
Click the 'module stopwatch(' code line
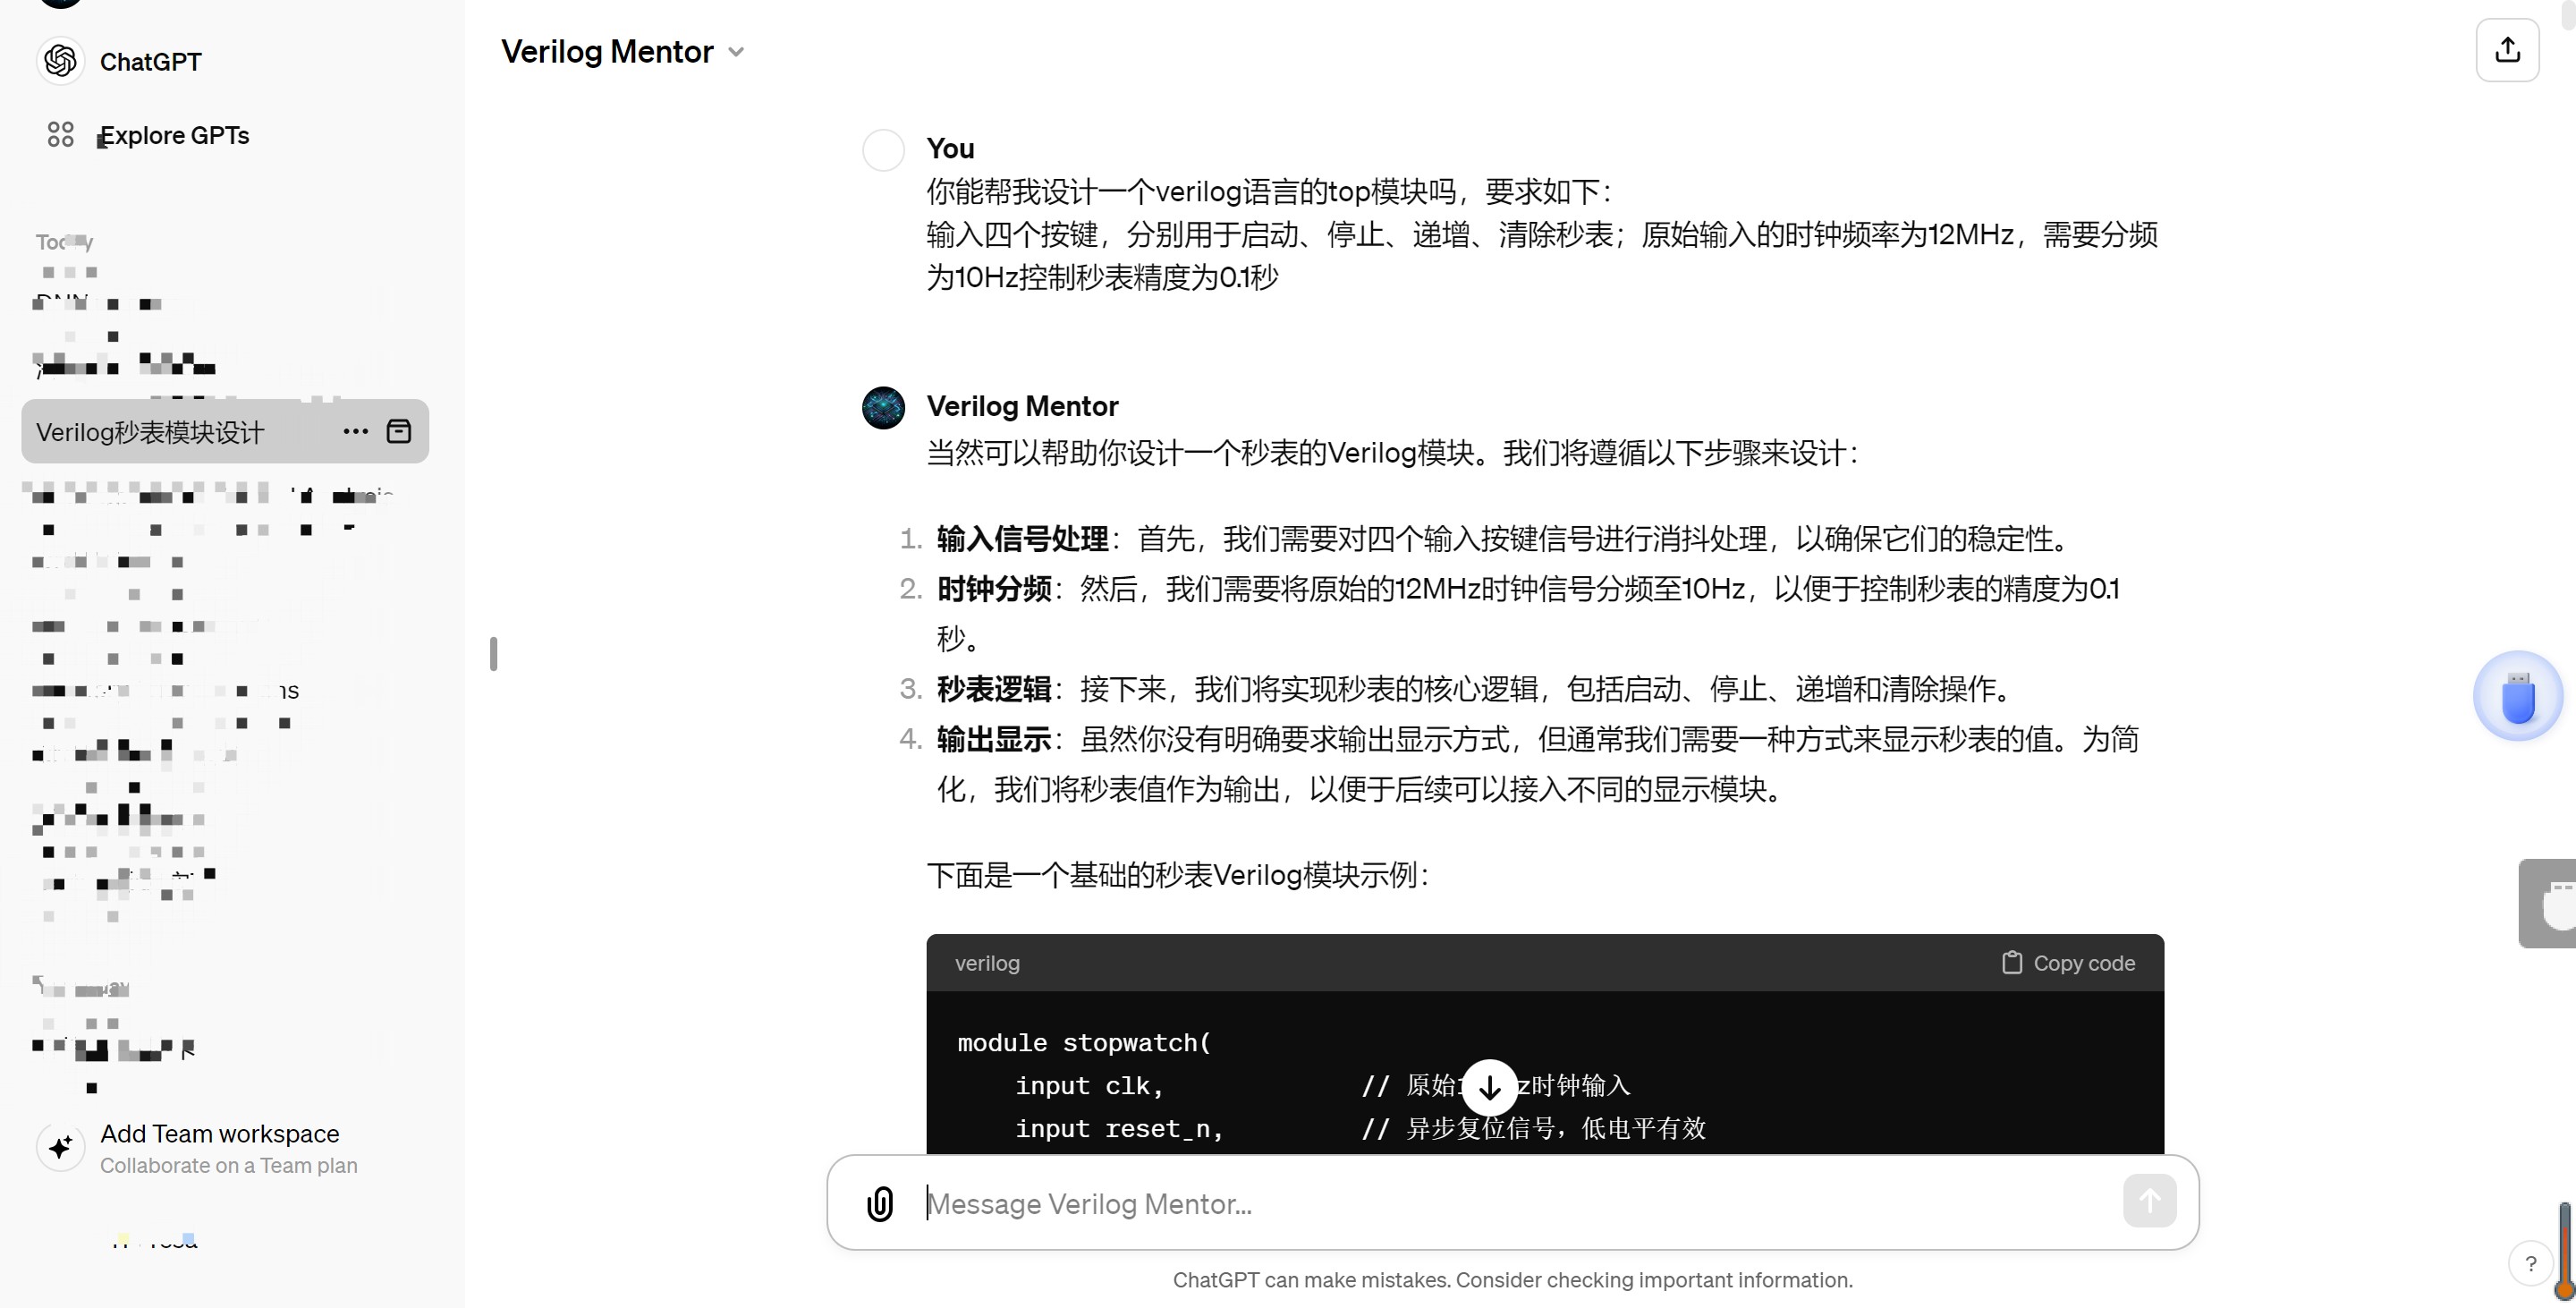(1084, 1043)
